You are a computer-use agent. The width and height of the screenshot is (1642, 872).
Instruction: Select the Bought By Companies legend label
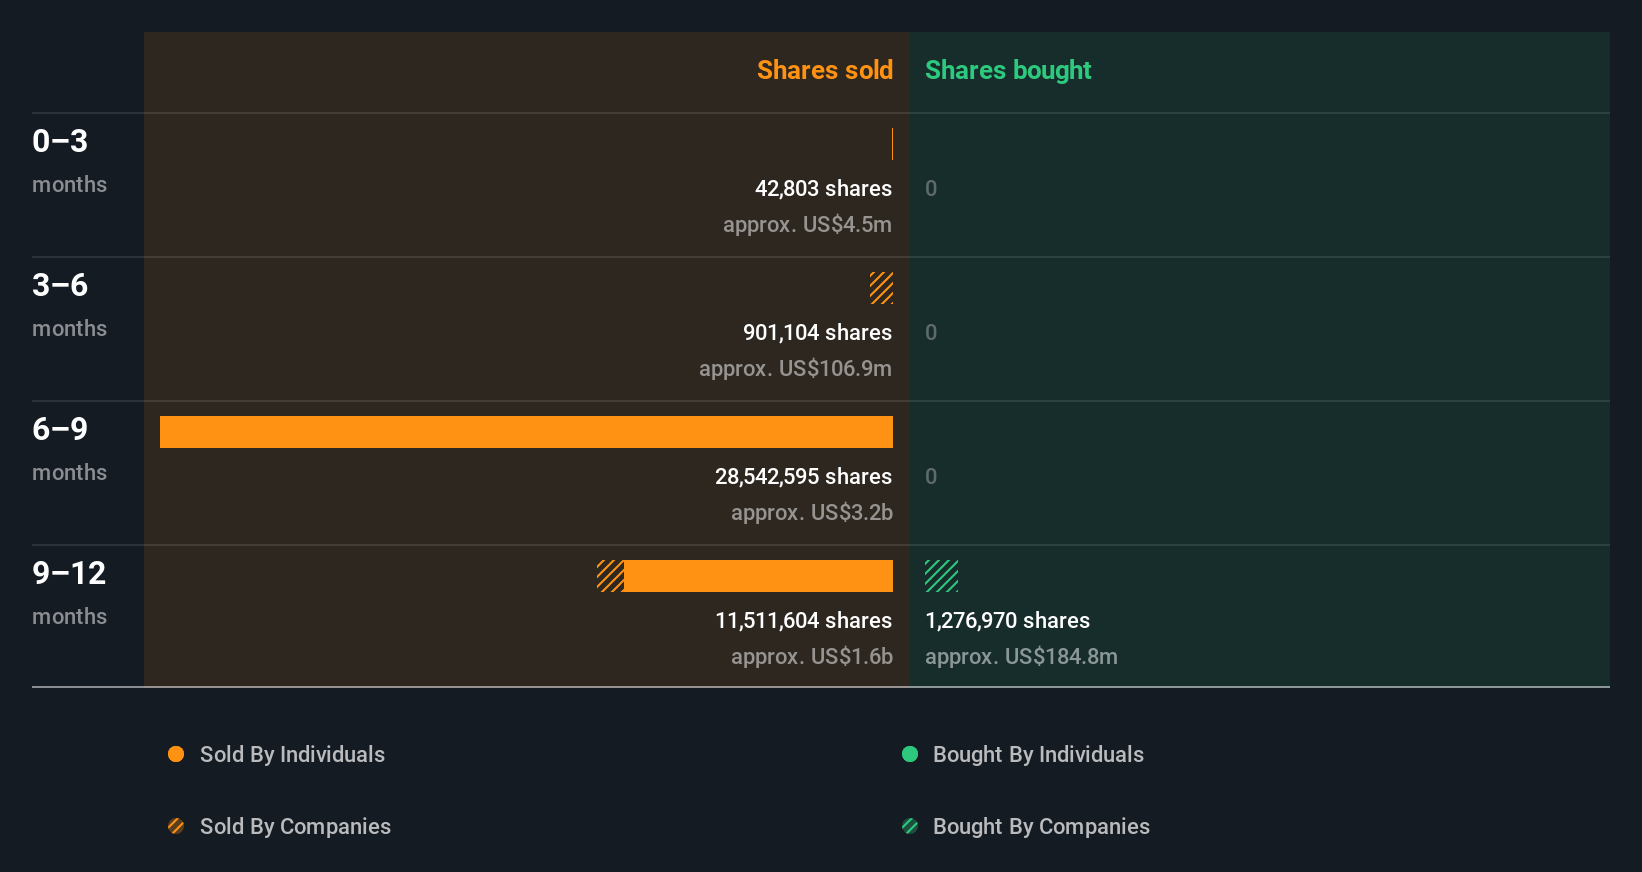(1041, 826)
